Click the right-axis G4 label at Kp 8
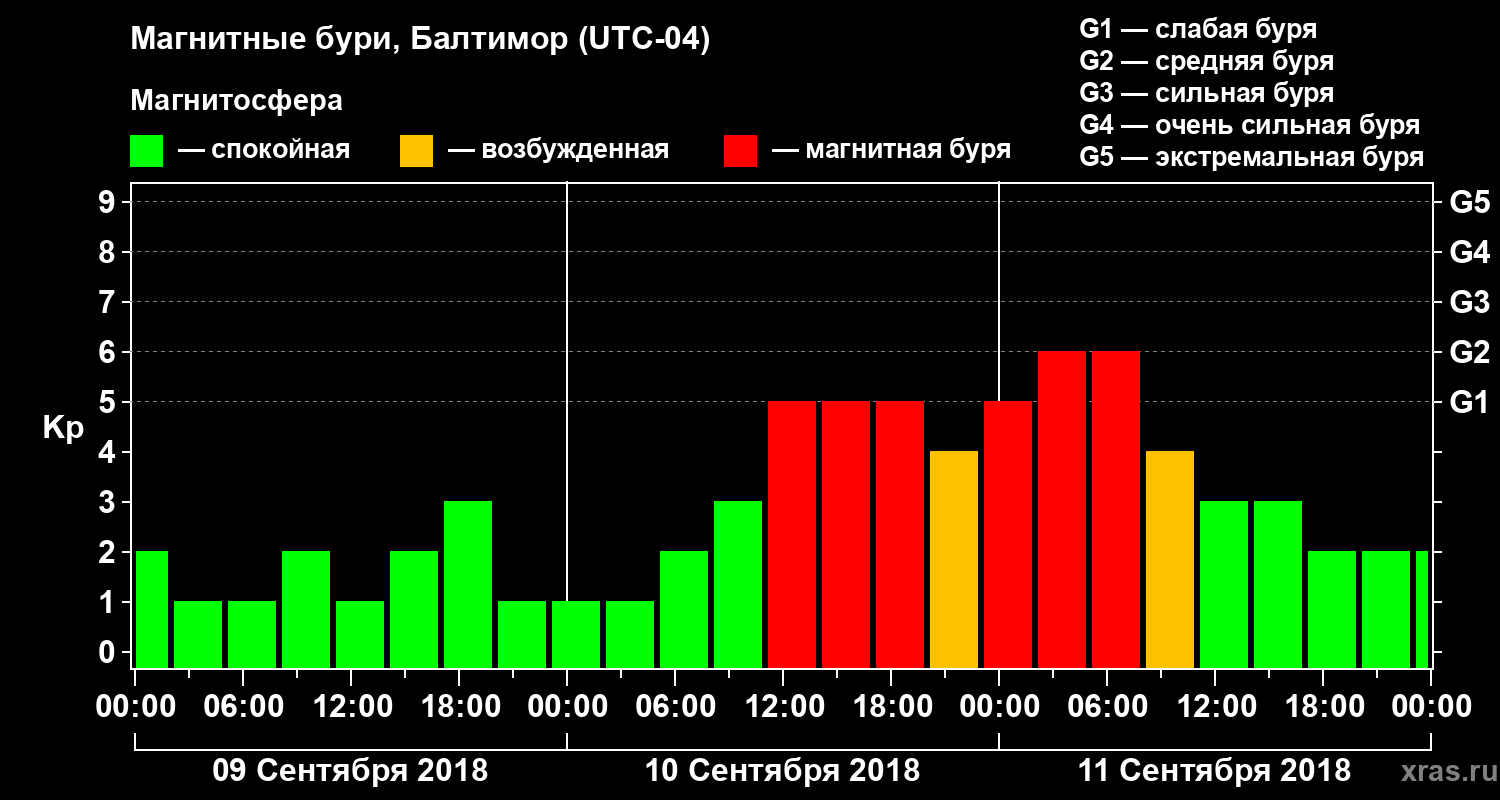This screenshot has width=1500, height=800. pos(1469,252)
